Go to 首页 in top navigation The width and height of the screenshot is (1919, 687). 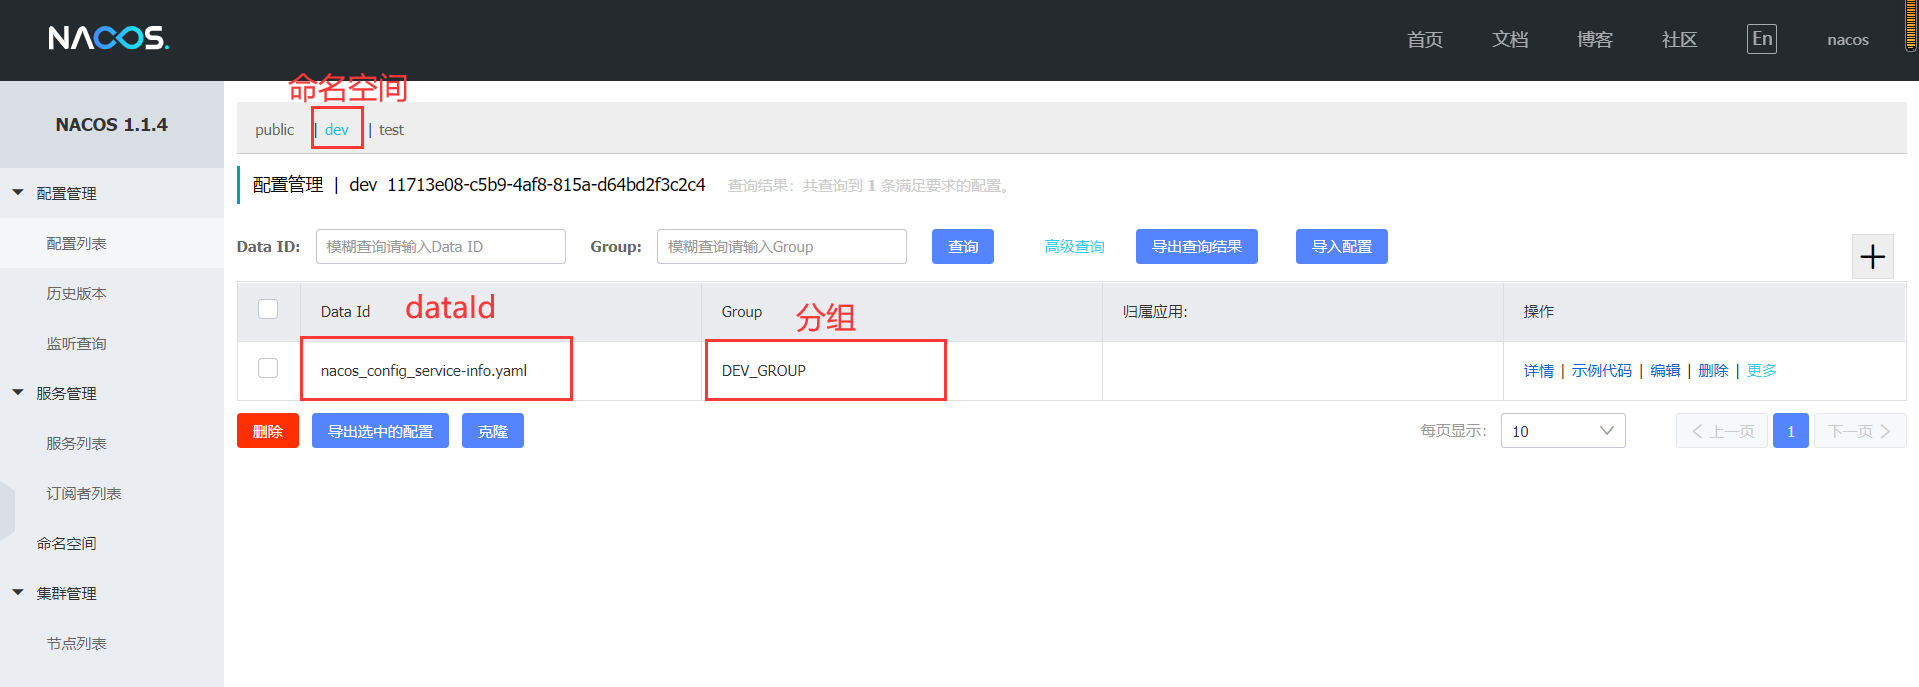click(1425, 39)
